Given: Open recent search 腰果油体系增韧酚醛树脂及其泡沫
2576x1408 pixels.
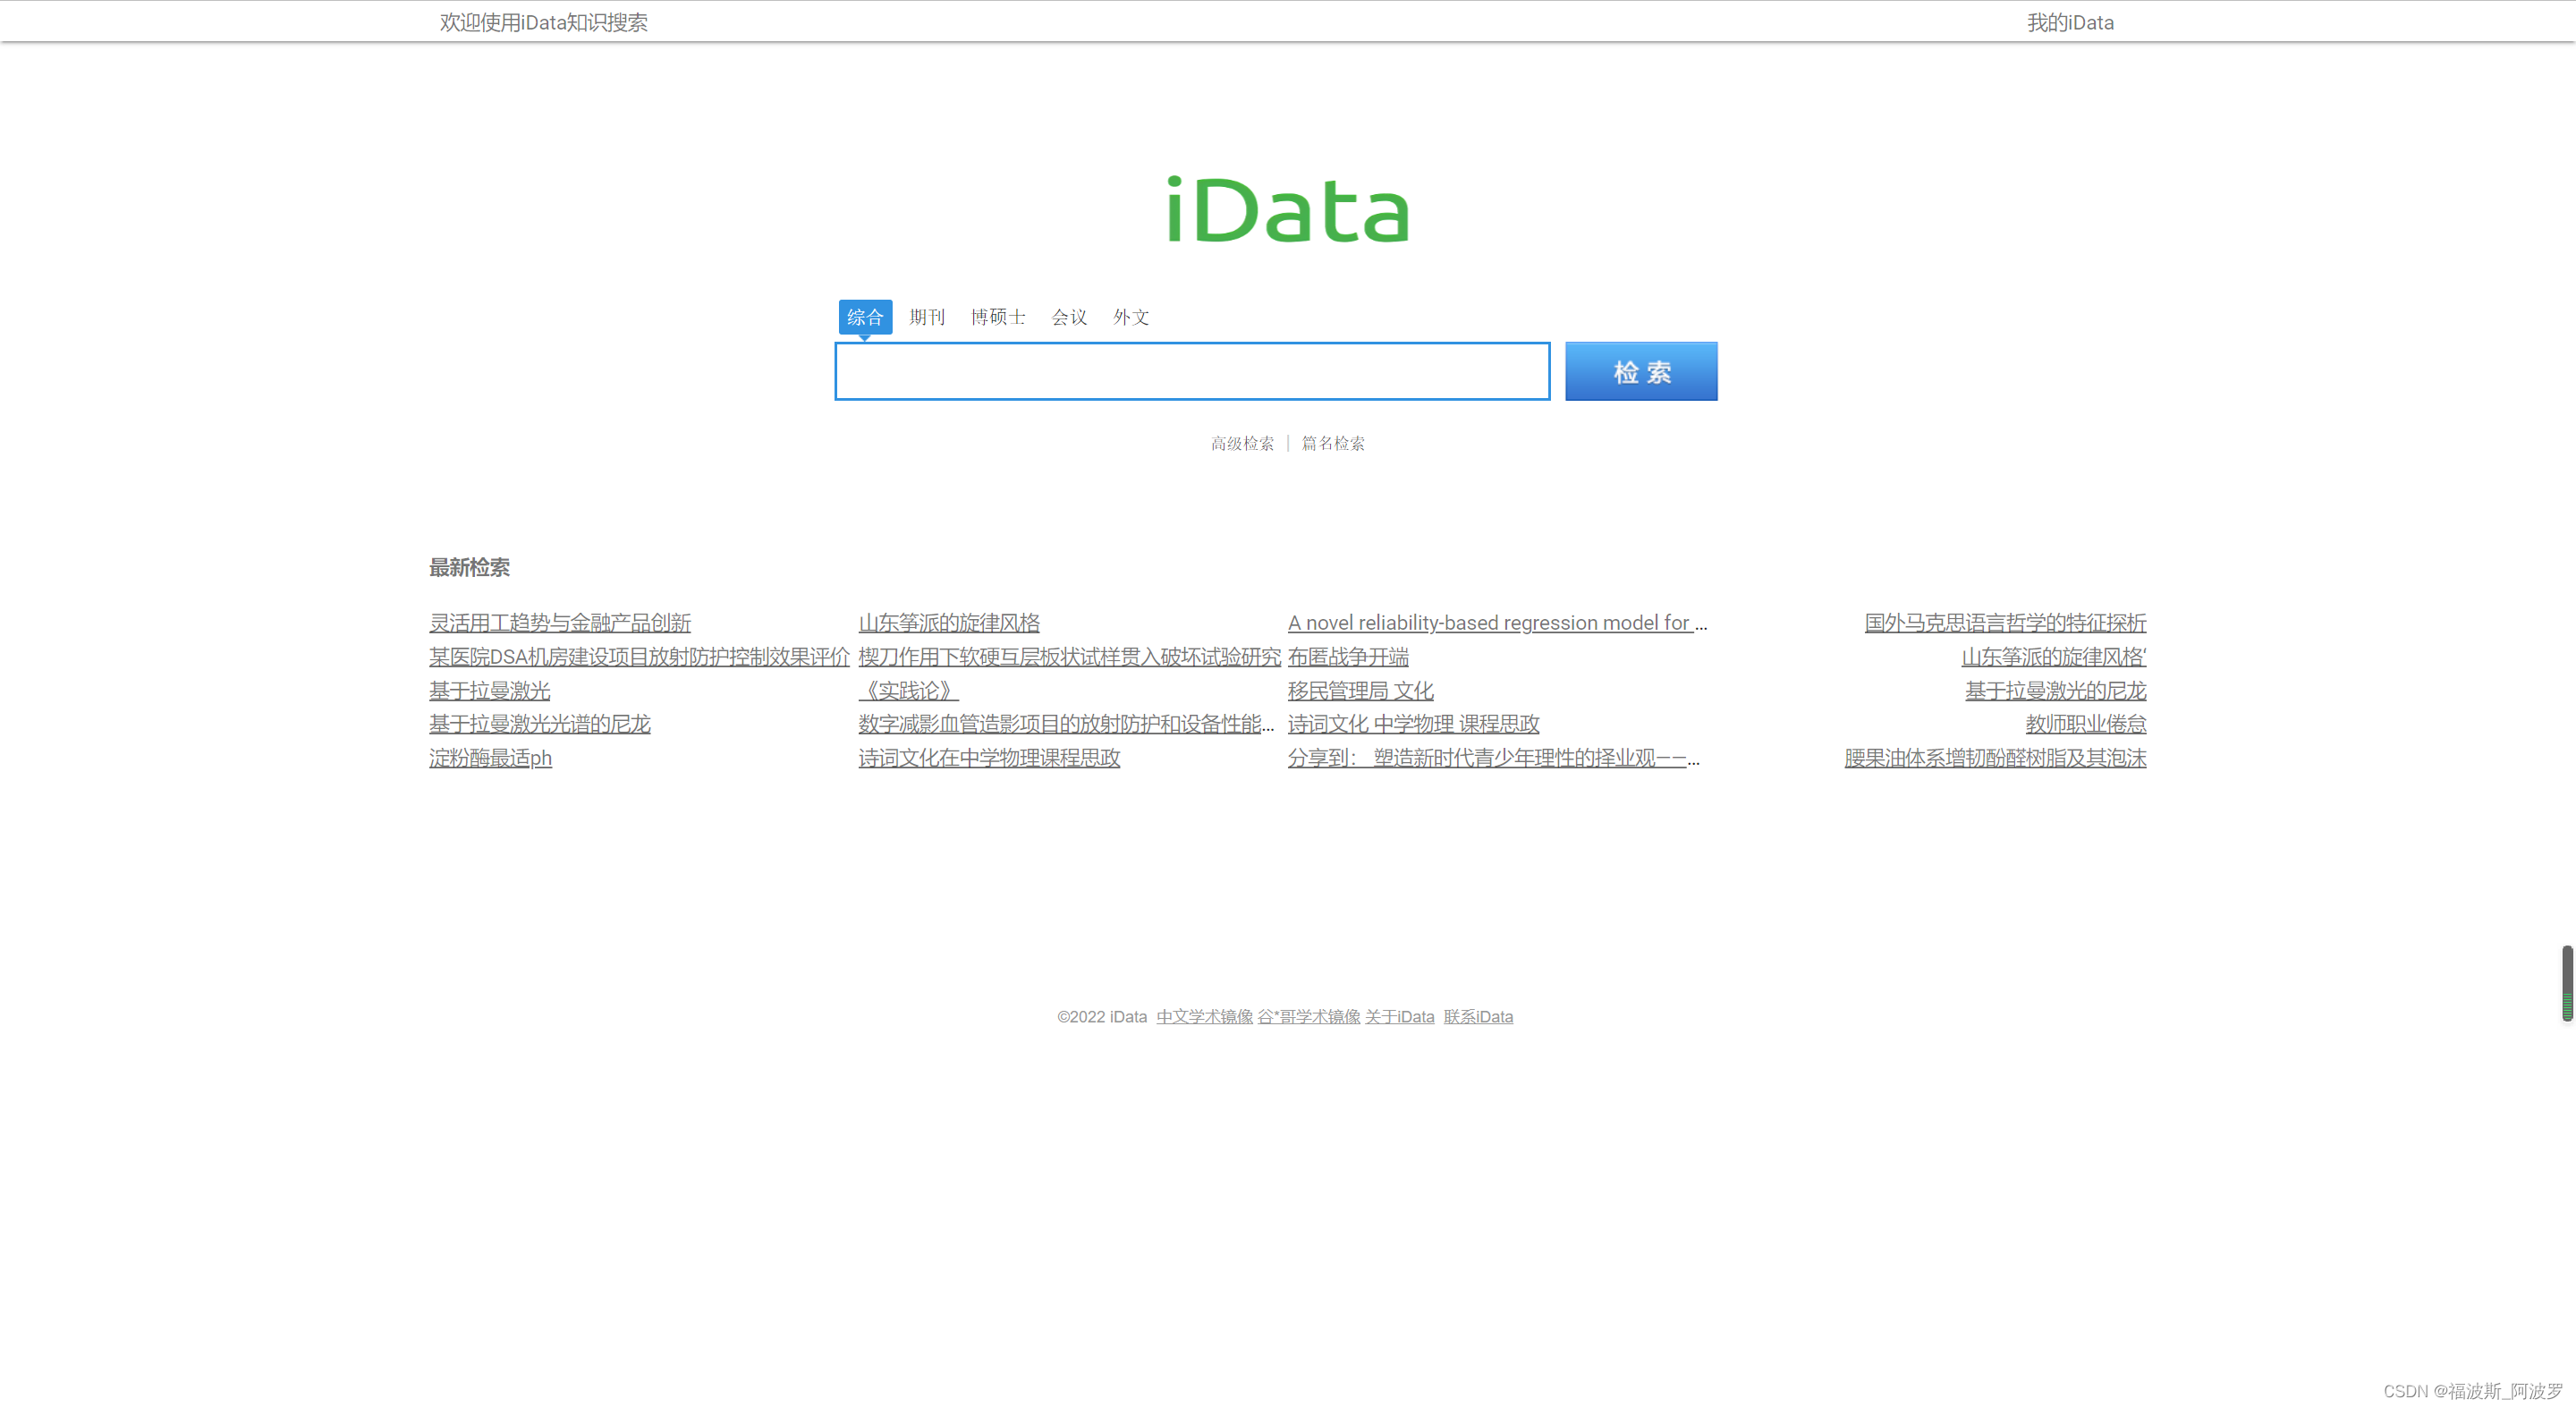Looking at the screenshot, I should [1995, 757].
